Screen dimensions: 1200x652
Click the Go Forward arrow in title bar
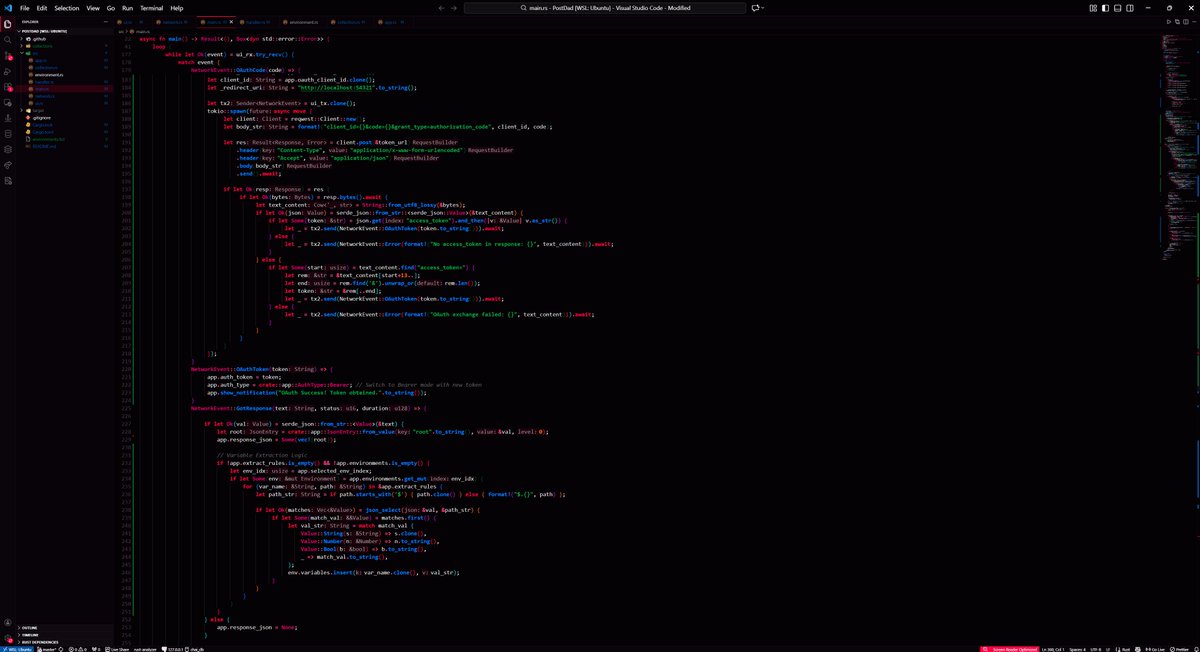point(454,8)
